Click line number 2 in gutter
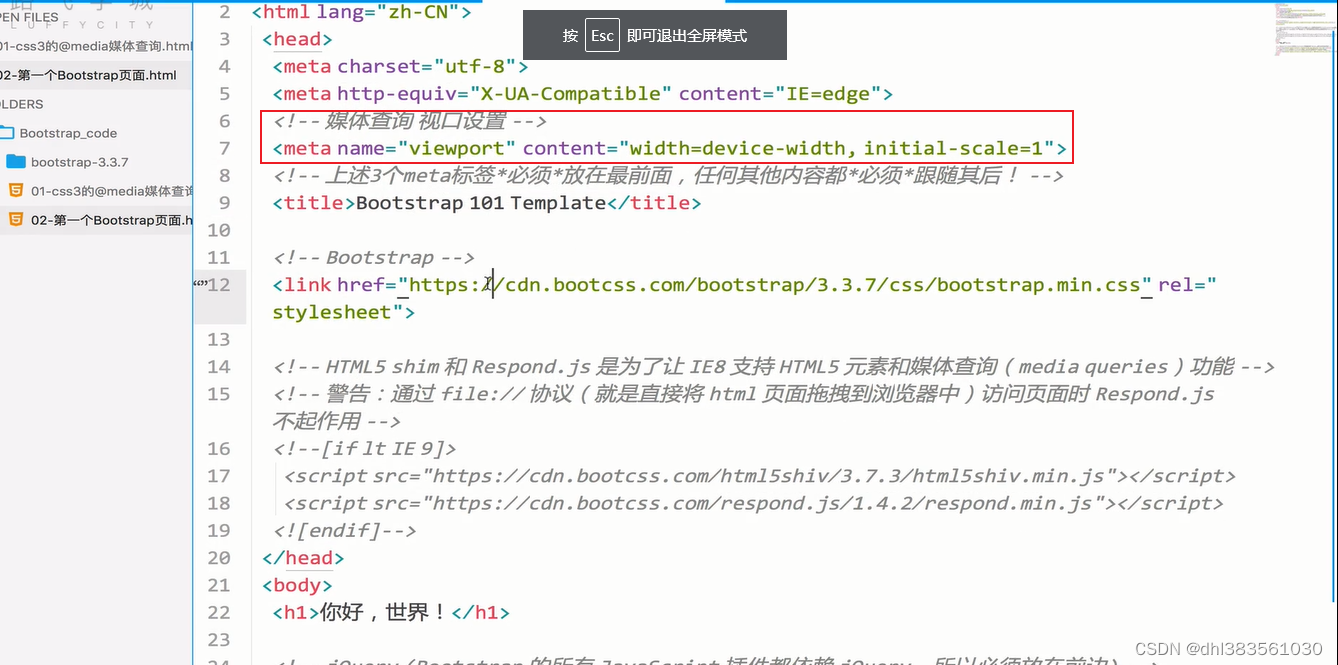1338x665 pixels. pos(225,12)
